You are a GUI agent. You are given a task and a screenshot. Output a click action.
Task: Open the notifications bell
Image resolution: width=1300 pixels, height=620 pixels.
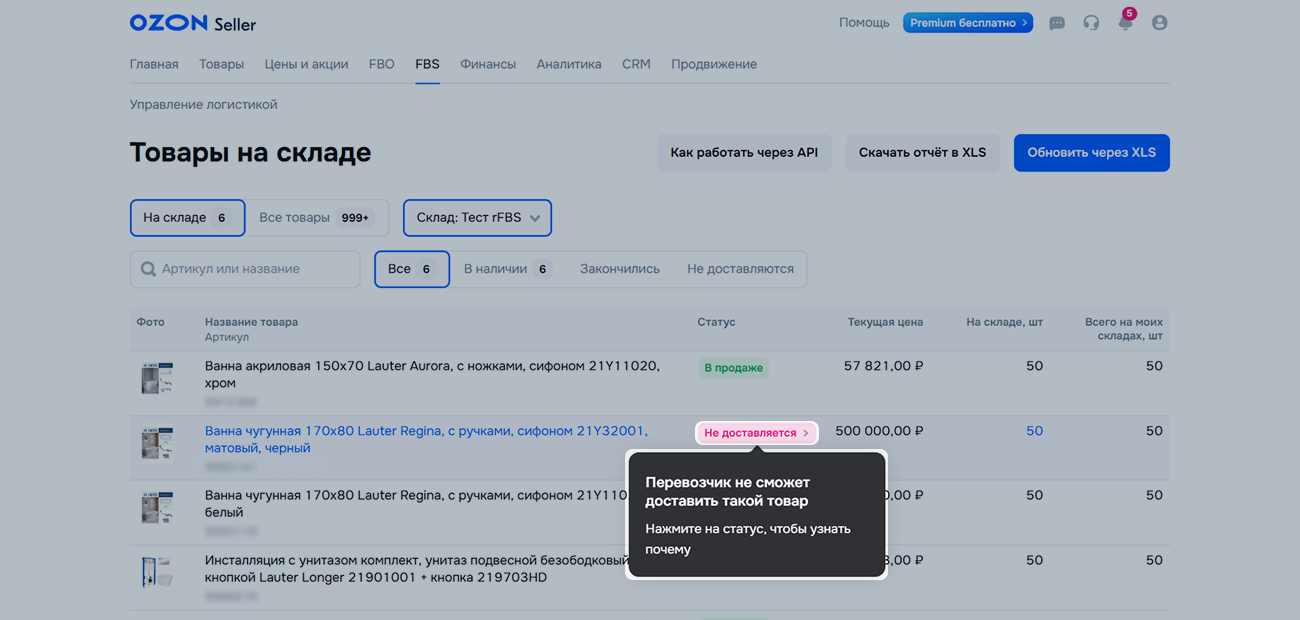1125,23
